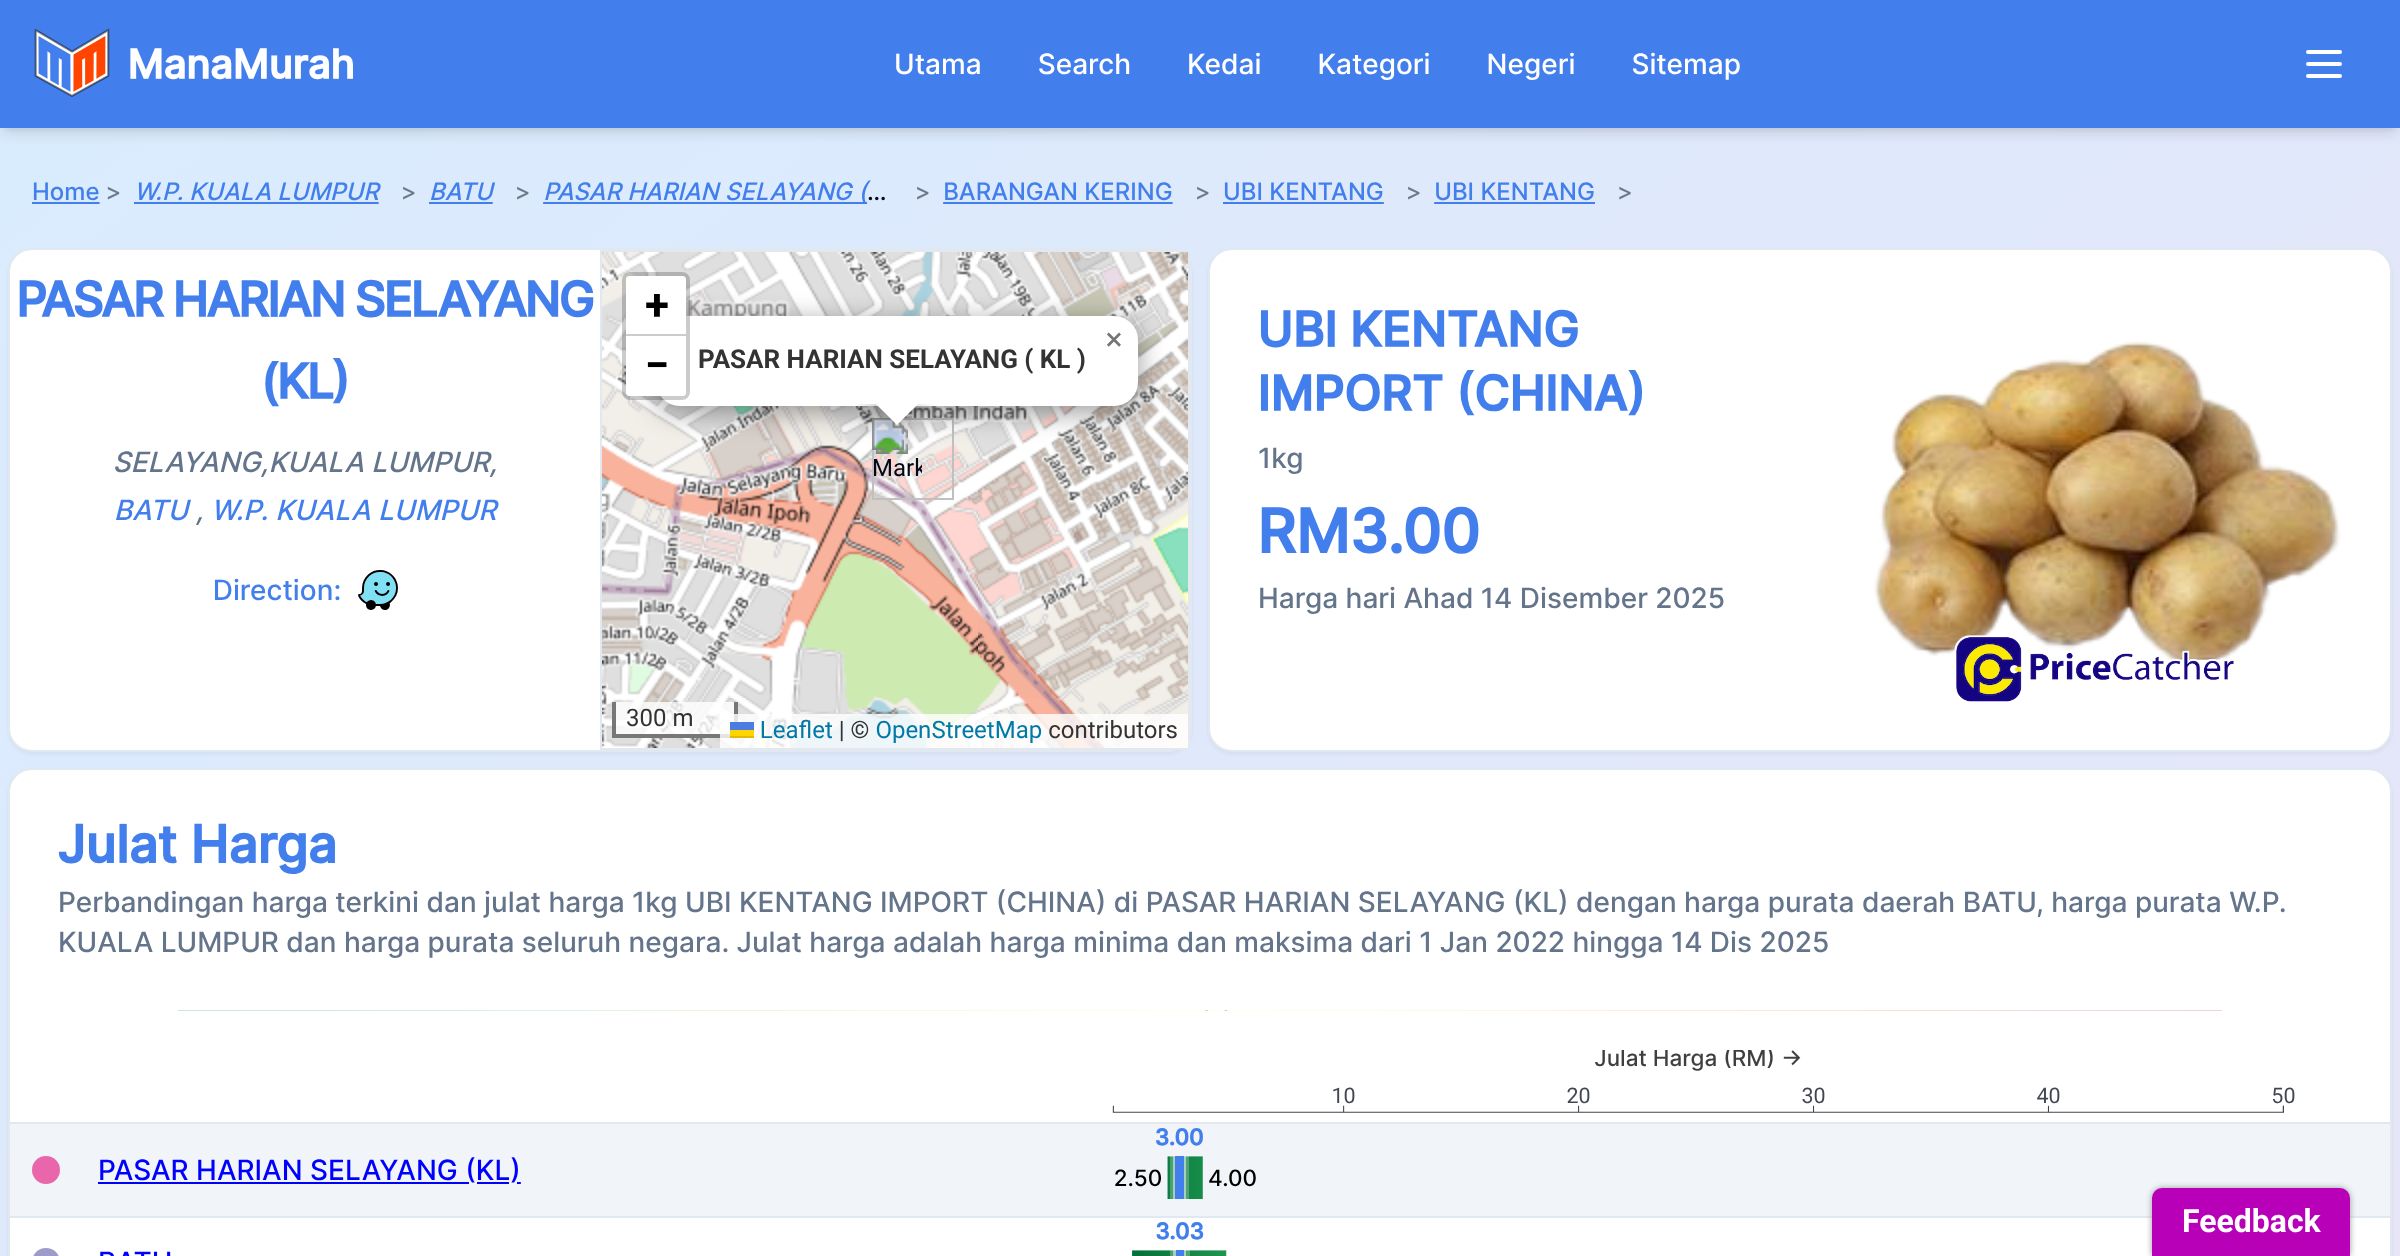This screenshot has height=1256, width=2400.
Task: Zoom in on the map
Action: (x=656, y=305)
